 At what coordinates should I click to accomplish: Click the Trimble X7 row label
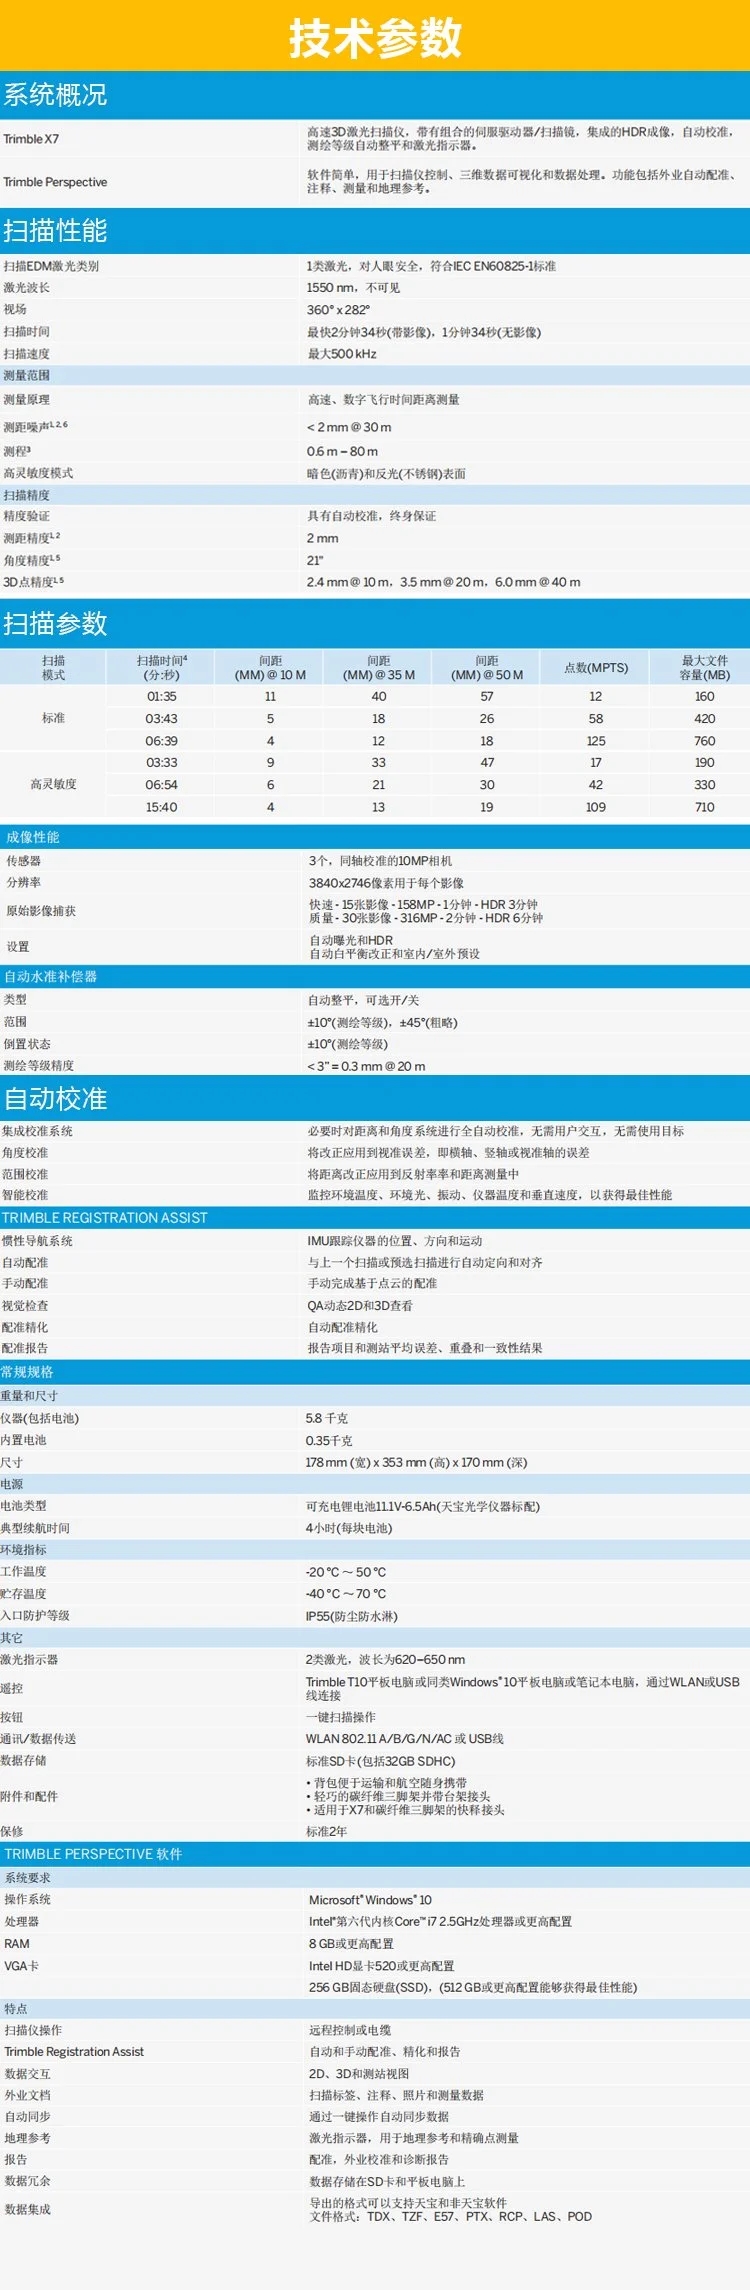[31, 139]
